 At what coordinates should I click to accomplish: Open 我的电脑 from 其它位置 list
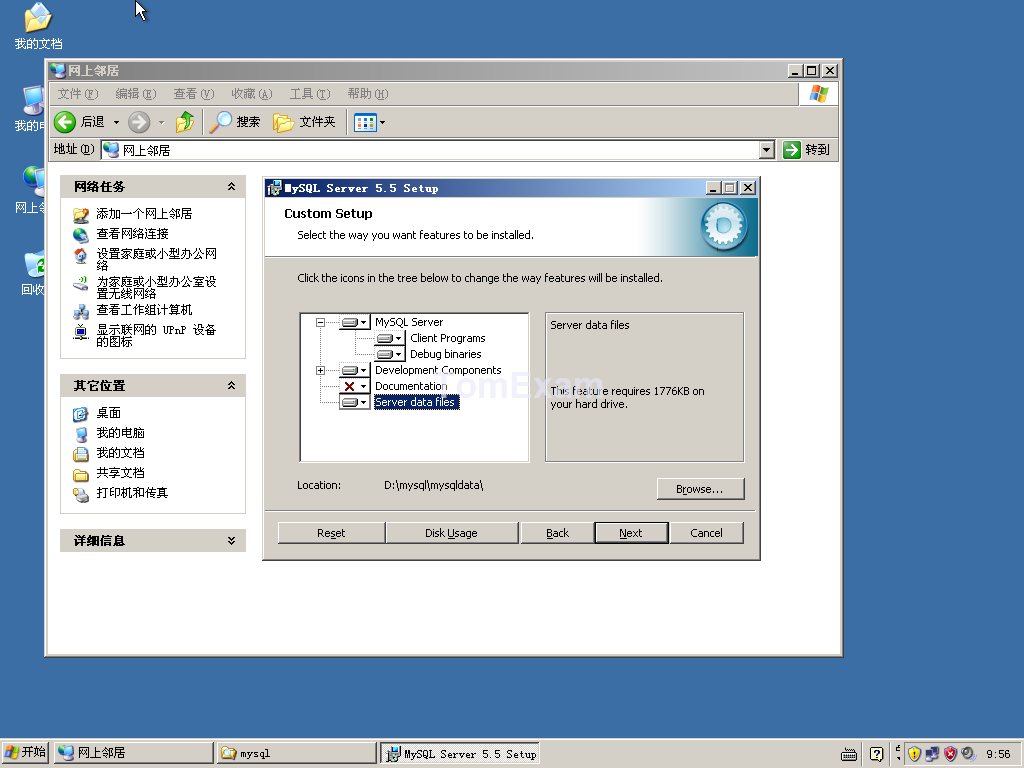coord(120,433)
